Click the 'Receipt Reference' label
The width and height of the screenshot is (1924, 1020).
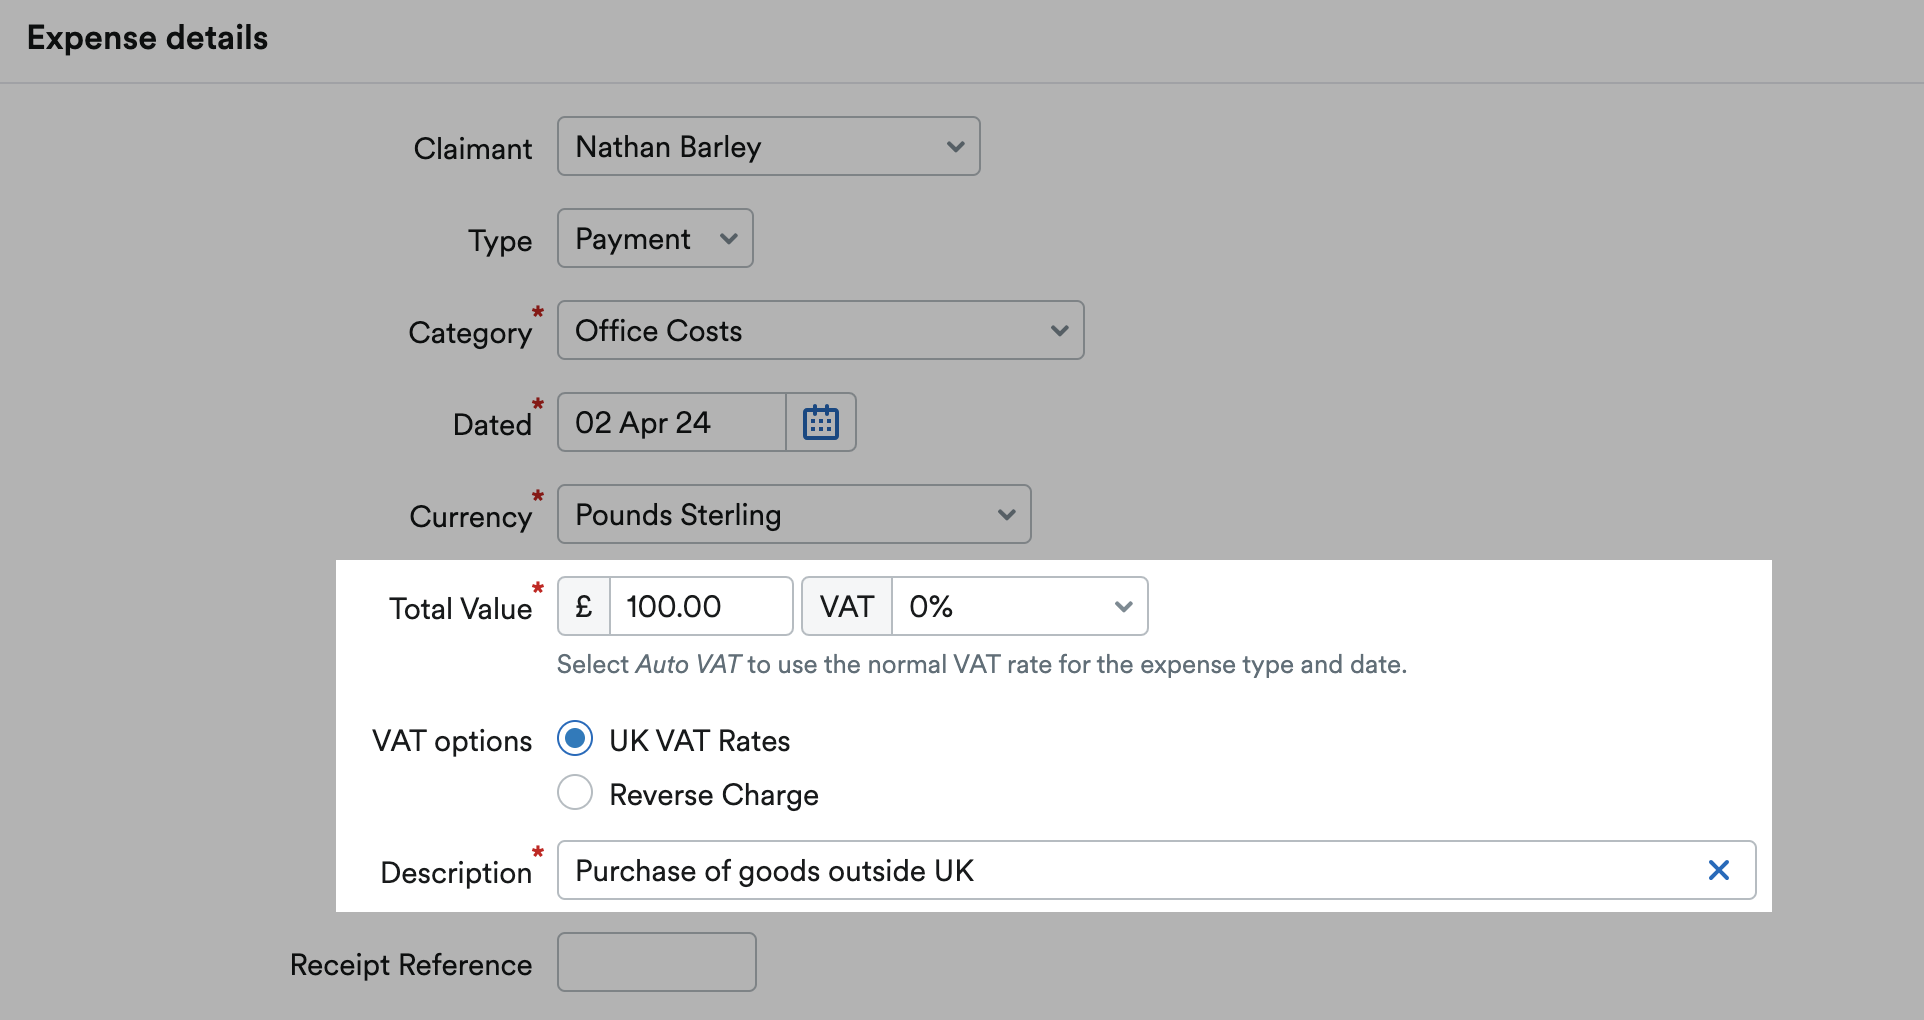pos(411,965)
